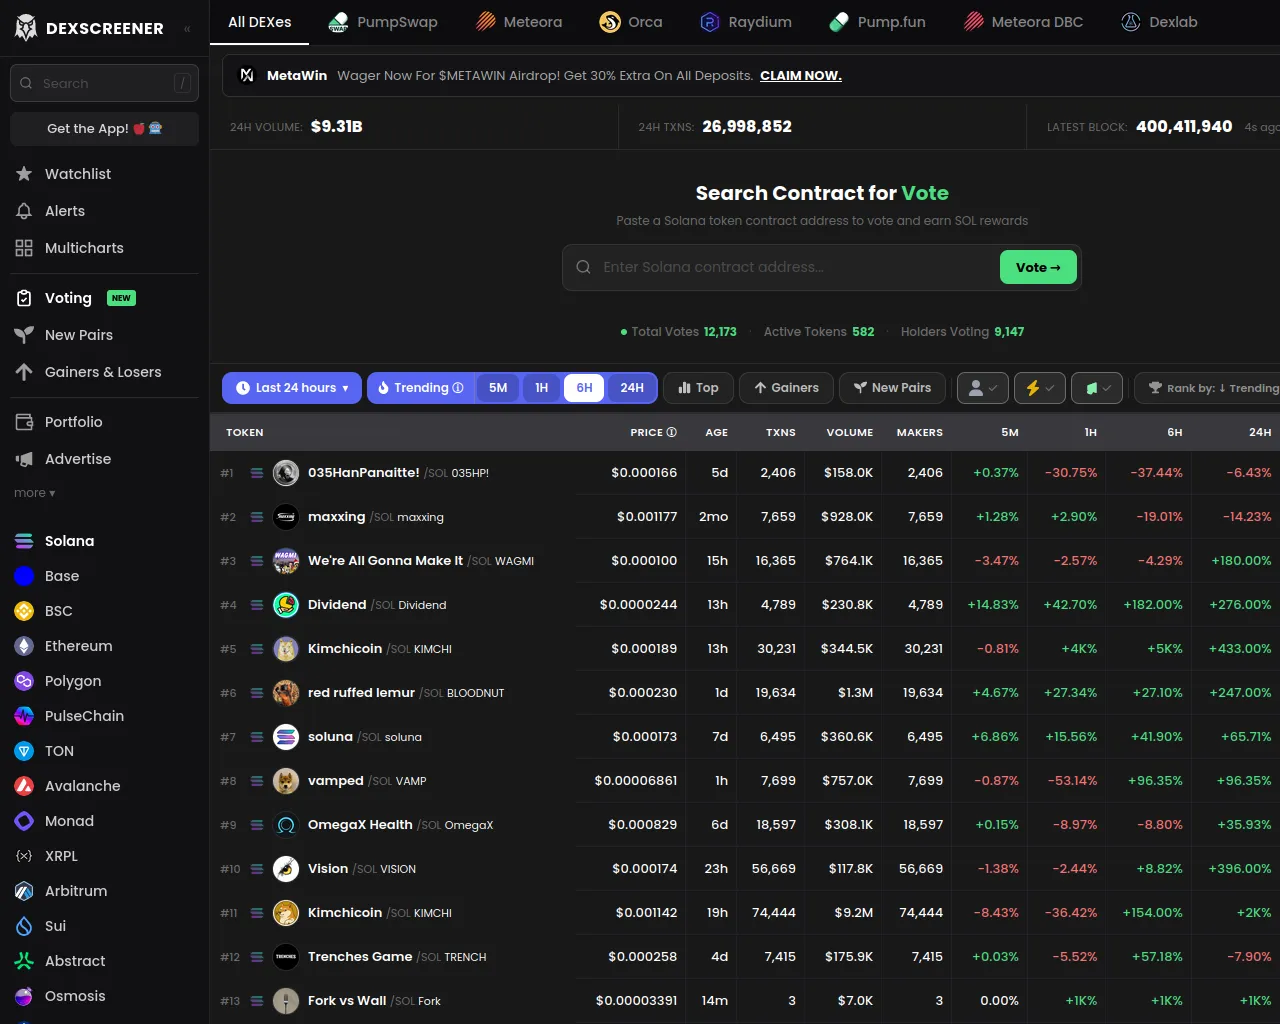The image size is (1280, 1024).
Task: Open the Abstract chain icon
Action: (x=24, y=961)
